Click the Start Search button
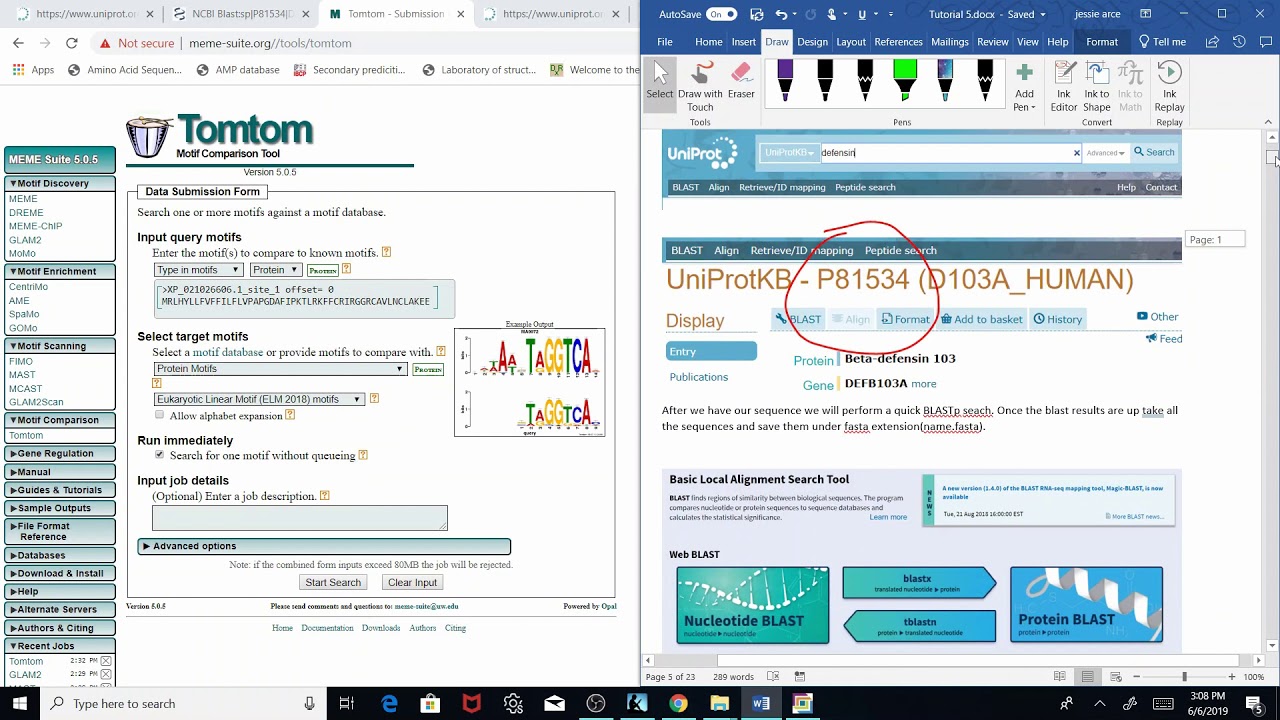 coord(333,582)
